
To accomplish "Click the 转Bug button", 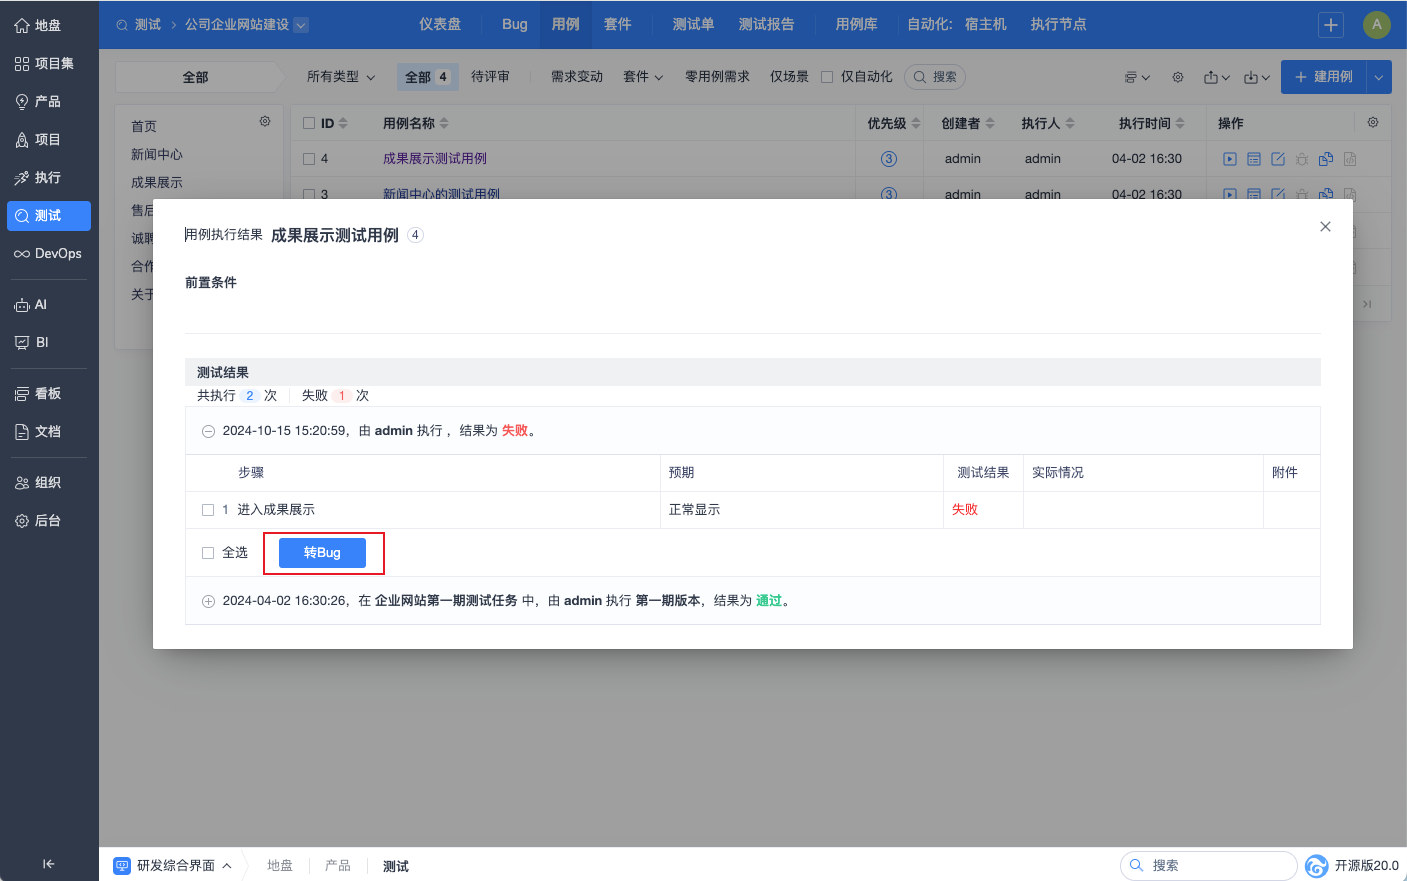I will pyautogui.click(x=322, y=553).
